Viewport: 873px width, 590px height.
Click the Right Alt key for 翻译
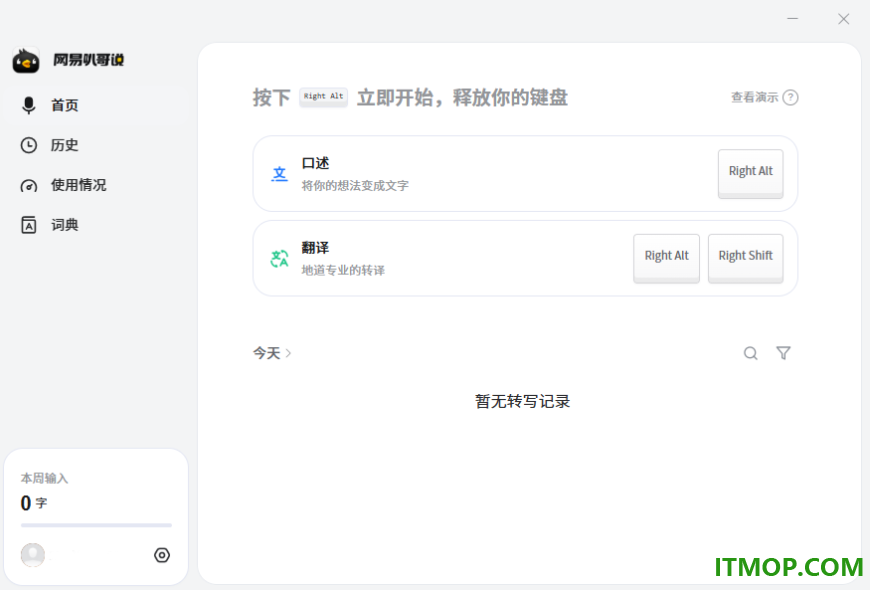(x=666, y=258)
